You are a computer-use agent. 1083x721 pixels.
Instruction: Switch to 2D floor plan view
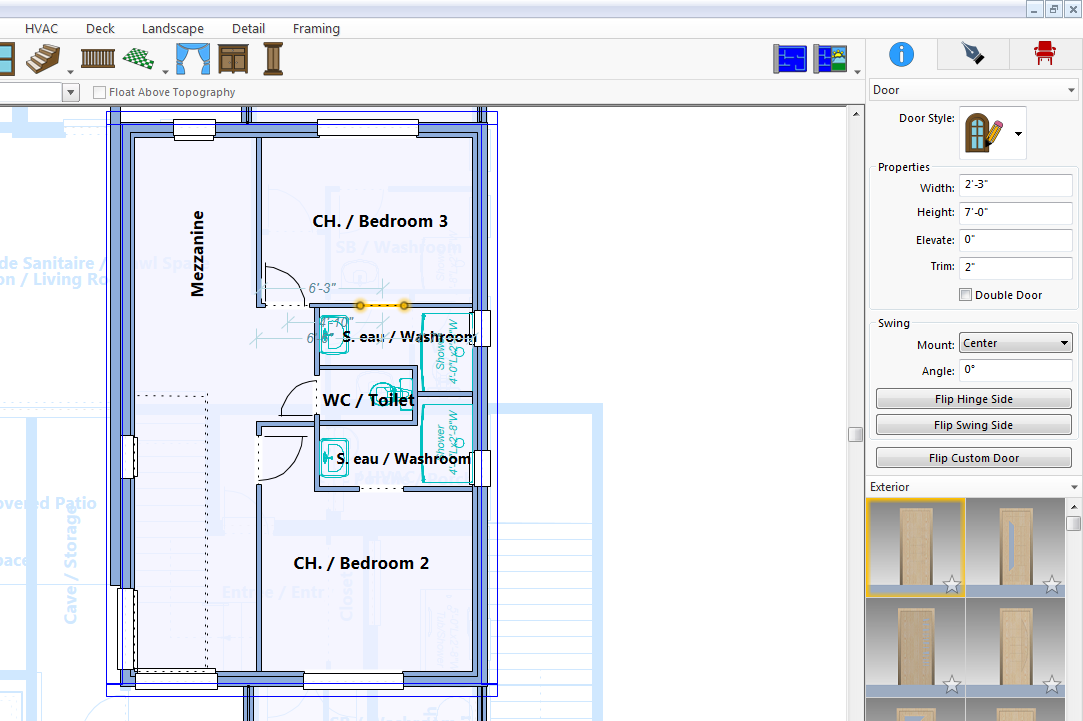790,58
